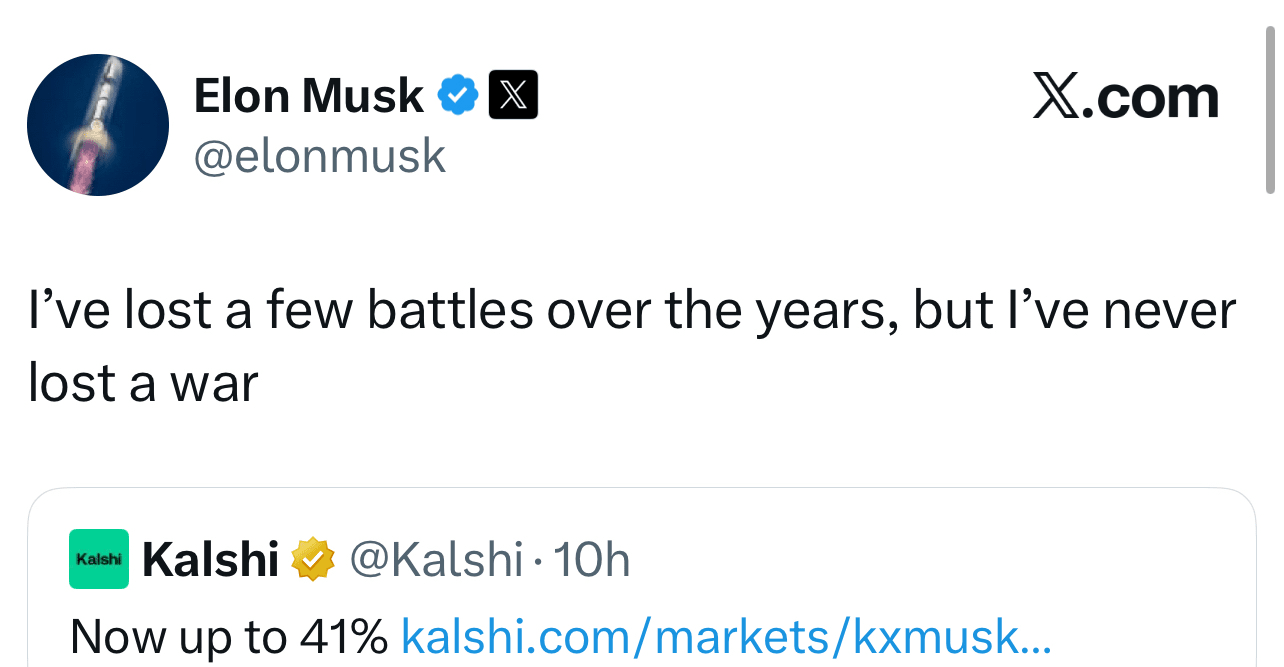Open the Elon Musk display name
This screenshot has height=667, width=1284.
click(x=308, y=96)
